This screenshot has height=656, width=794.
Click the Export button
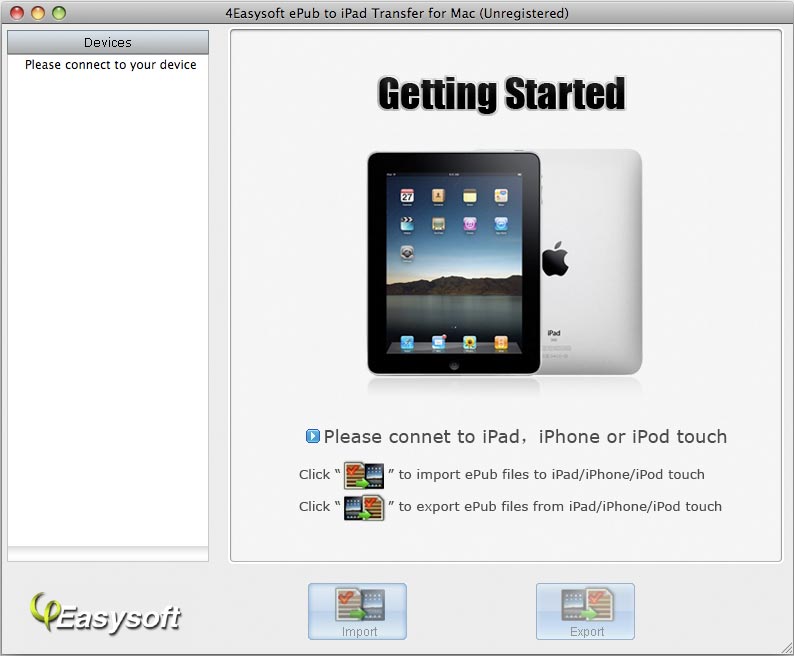coord(585,611)
